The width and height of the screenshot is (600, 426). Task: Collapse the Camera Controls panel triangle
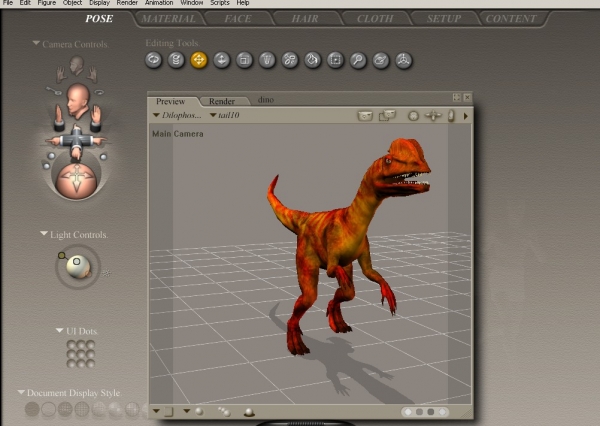tap(36, 43)
